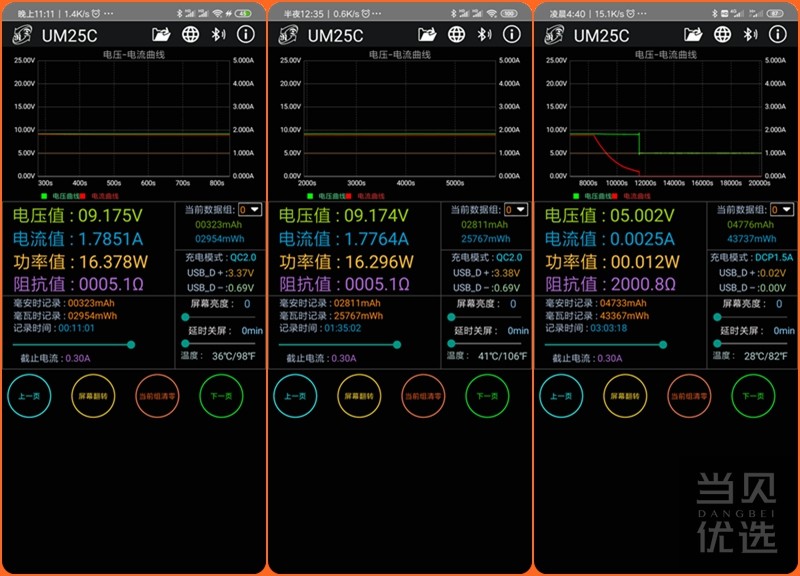Tap 当前组清零 button in the 05.002V screen
Screen dimensions: 800x576
coord(689,396)
